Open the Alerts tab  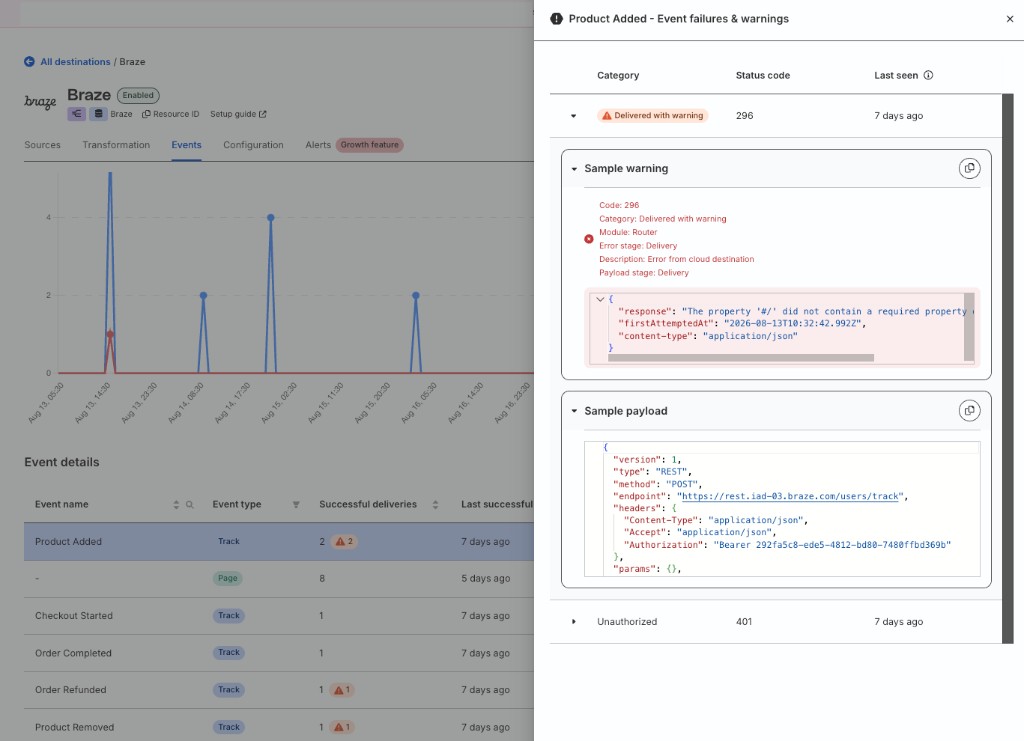318,145
